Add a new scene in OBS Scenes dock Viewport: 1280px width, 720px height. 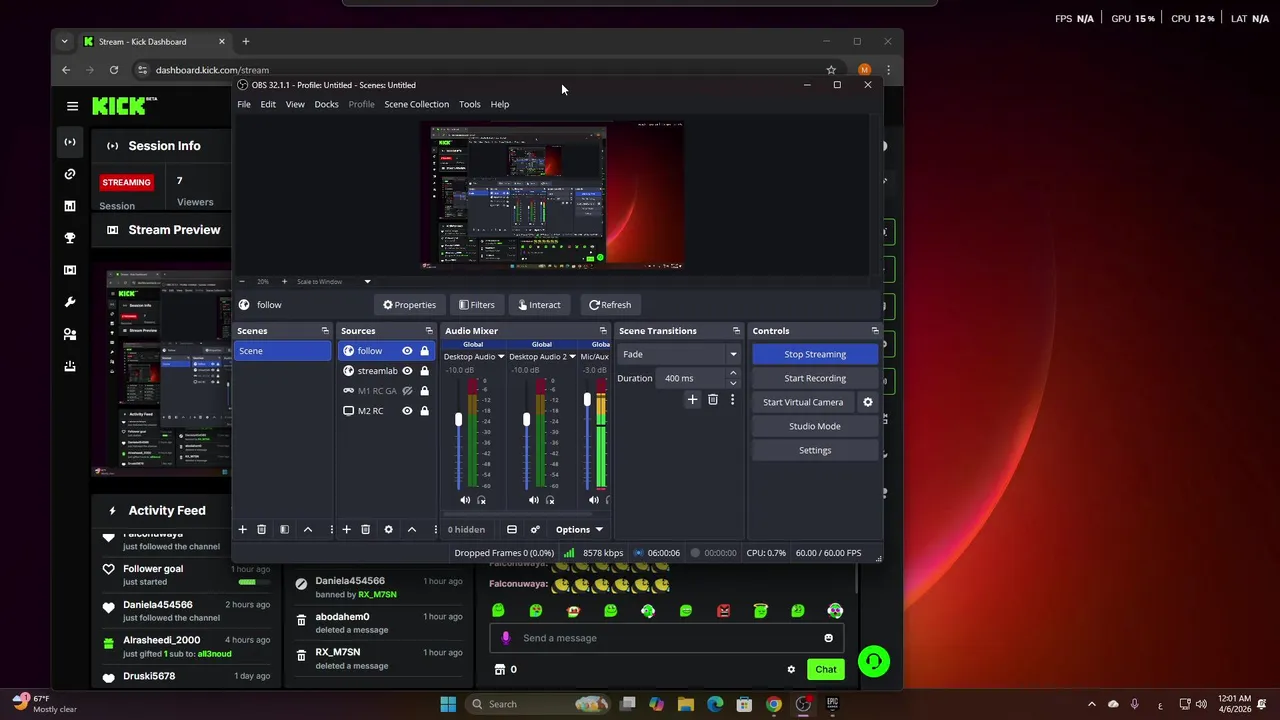pyautogui.click(x=242, y=530)
